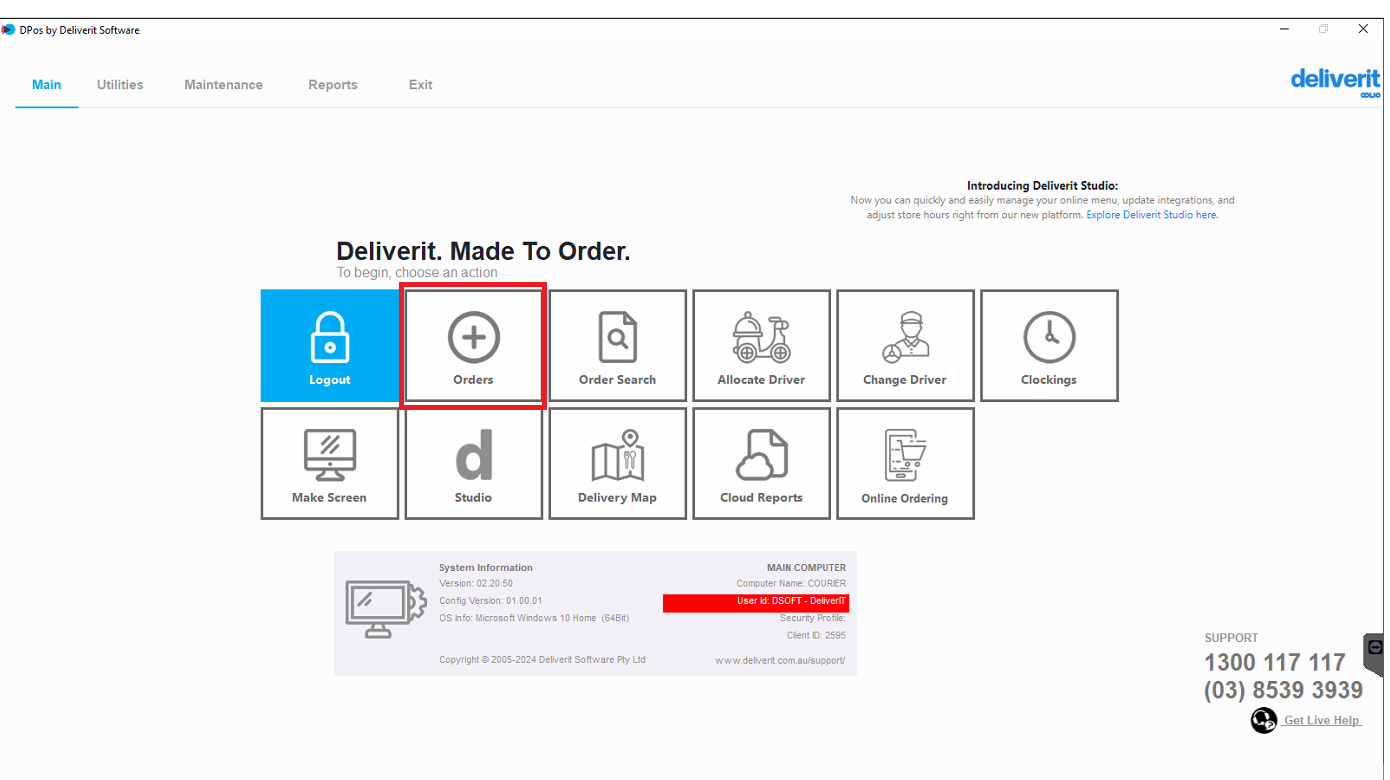Screen dimensions: 1390x780
Task: Open Order Search tile
Action: [x=617, y=346]
